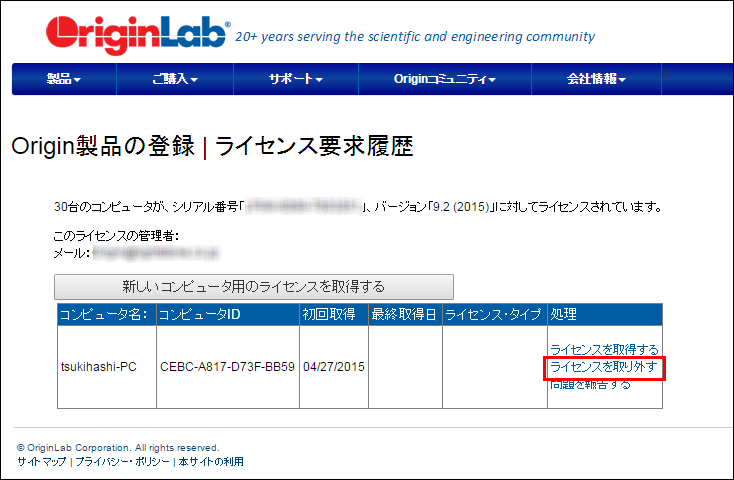This screenshot has width=734, height=480.
Task: Open the ご購入 dropdown menu
Action: (175, 79)
